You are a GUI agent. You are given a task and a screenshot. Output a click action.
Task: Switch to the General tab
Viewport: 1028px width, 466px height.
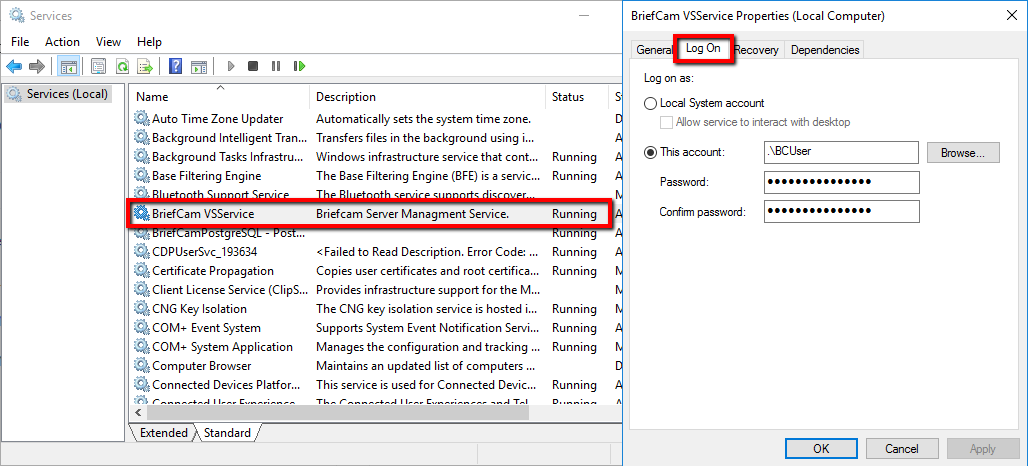pyautogui.click(x=654, y=50)
